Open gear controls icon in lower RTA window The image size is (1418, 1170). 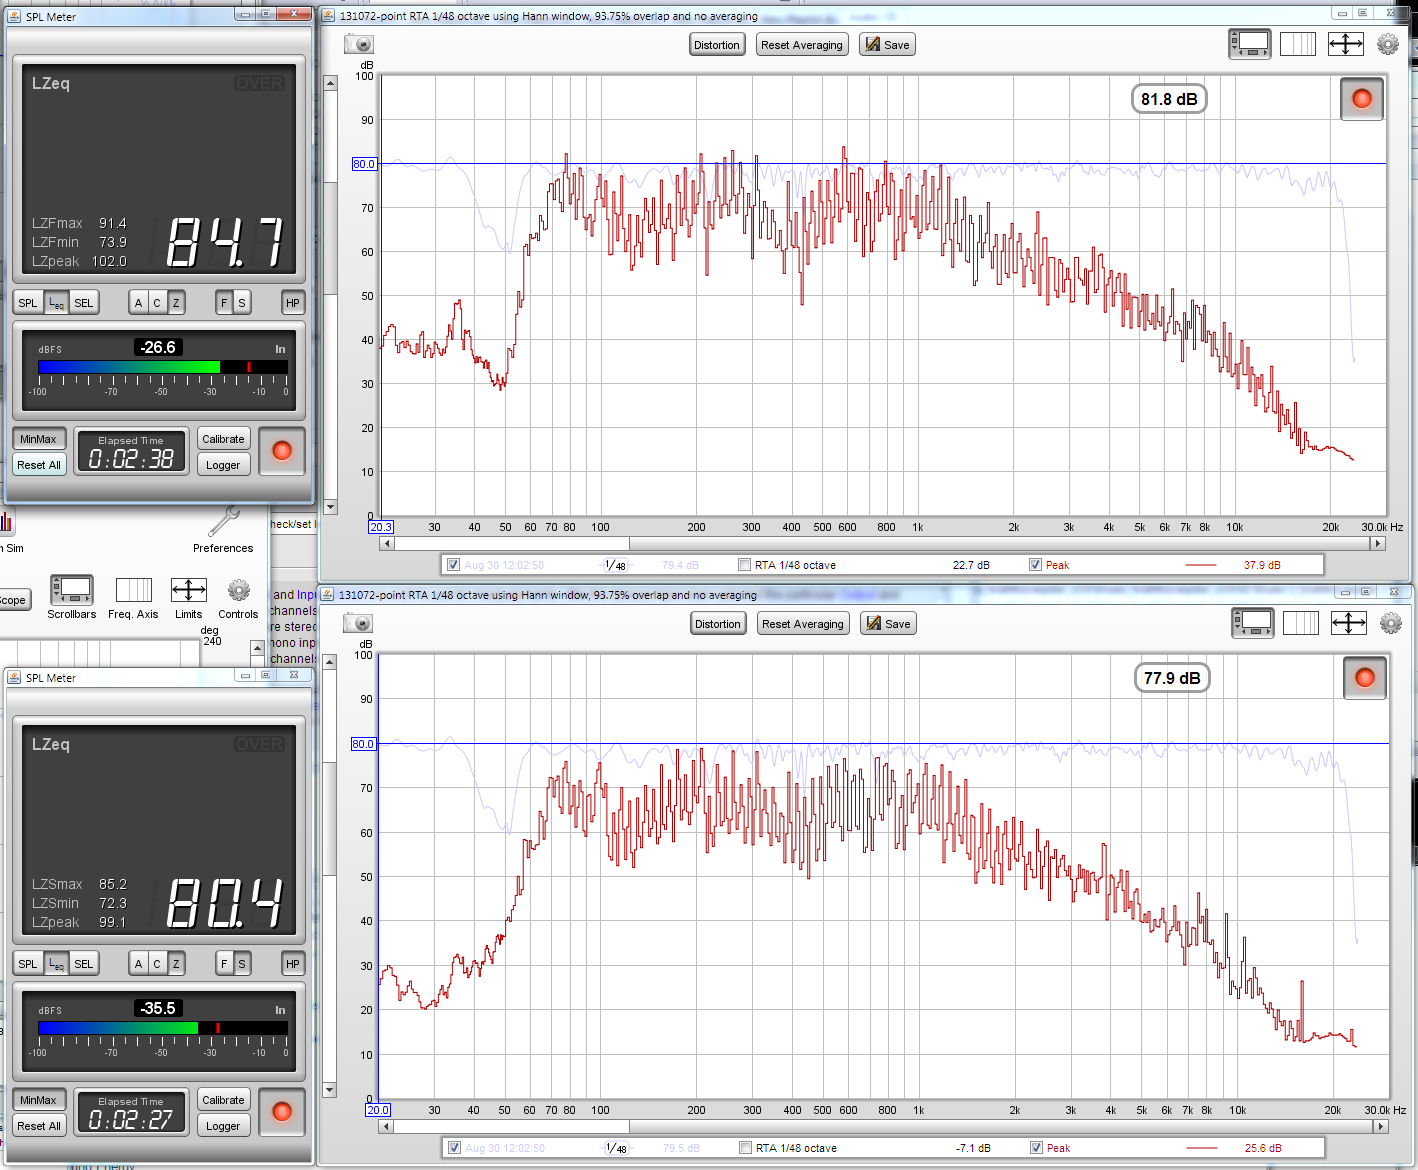pos(1391,623)
